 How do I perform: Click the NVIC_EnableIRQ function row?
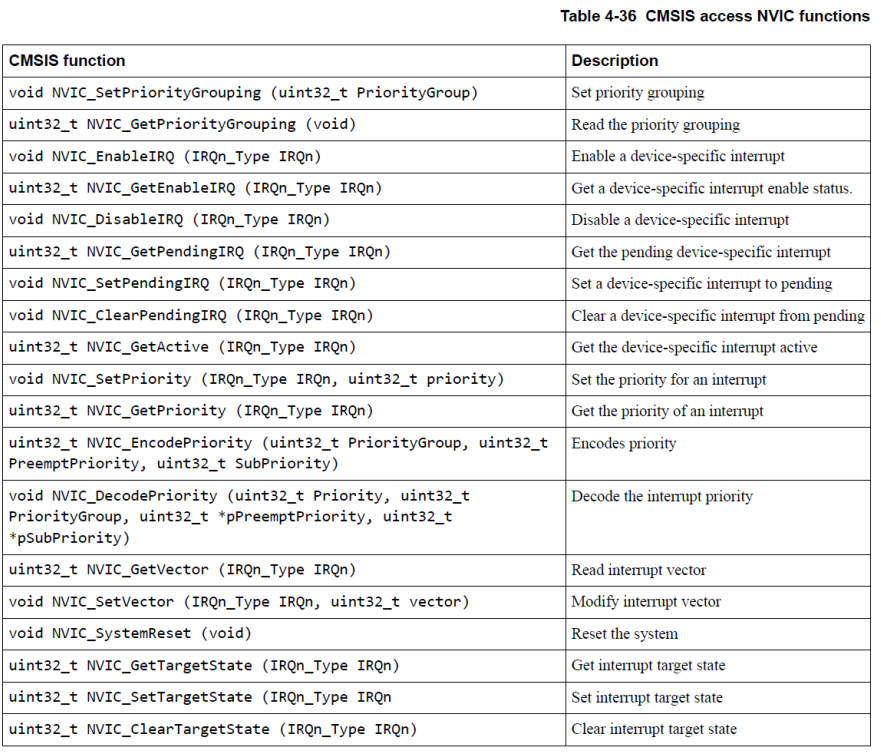(165, 157)
